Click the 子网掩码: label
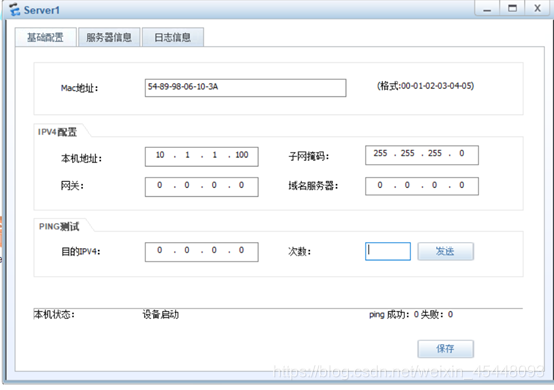Screen dimensions: 554x390 click(x=309, y=156)
